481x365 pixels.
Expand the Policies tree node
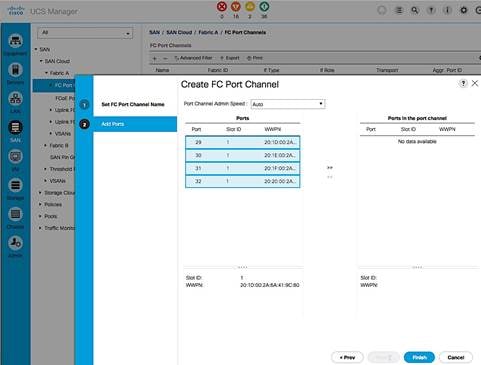(40, 204)
